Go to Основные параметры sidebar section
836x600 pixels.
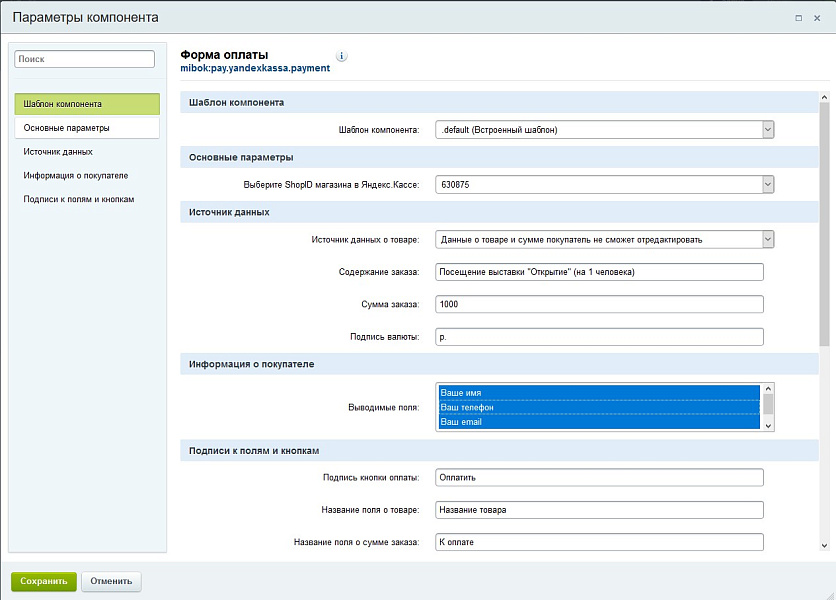(86, 128)
